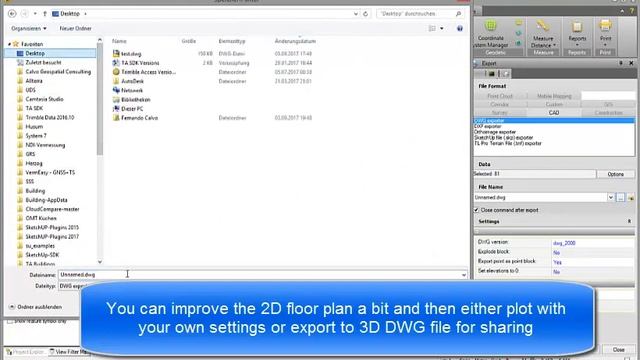640x360 pixels.
Task: Click Ordner ausblenden to hide folders
Action: point(35,307)
